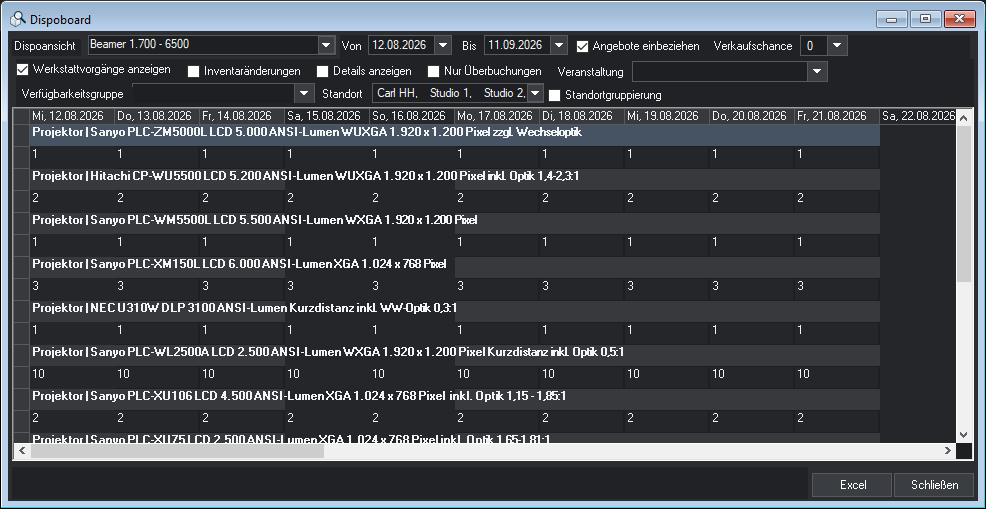The height and width of the screenshot is (509, 986).
Task: Click the Veranstaltung input field
Action: pyautogui.click(x=721, y=71)
